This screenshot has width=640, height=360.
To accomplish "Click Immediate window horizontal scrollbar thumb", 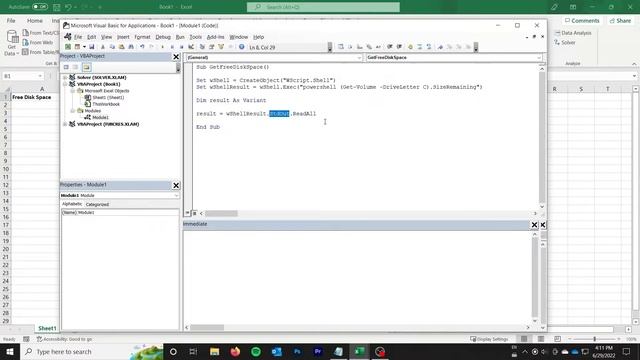I will pos(207,327).
